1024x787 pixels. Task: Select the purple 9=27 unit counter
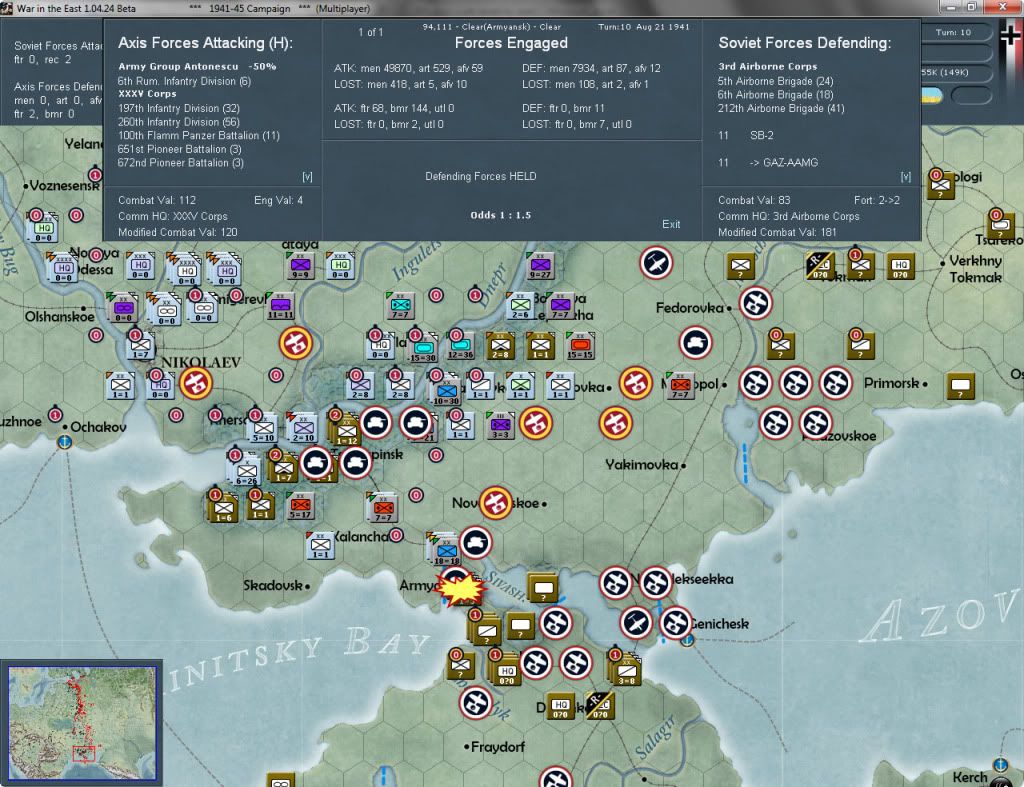click(541, 266)
